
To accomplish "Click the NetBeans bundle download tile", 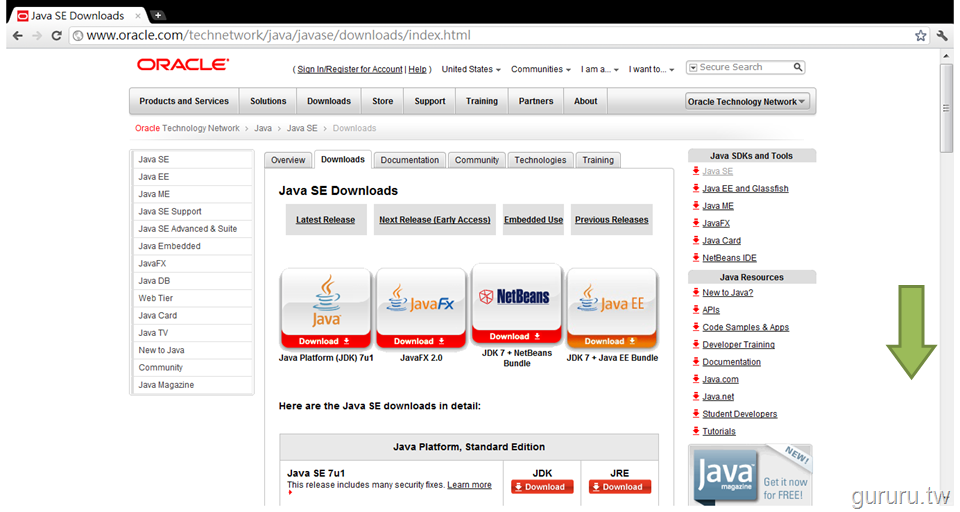I will pos(517,304).
